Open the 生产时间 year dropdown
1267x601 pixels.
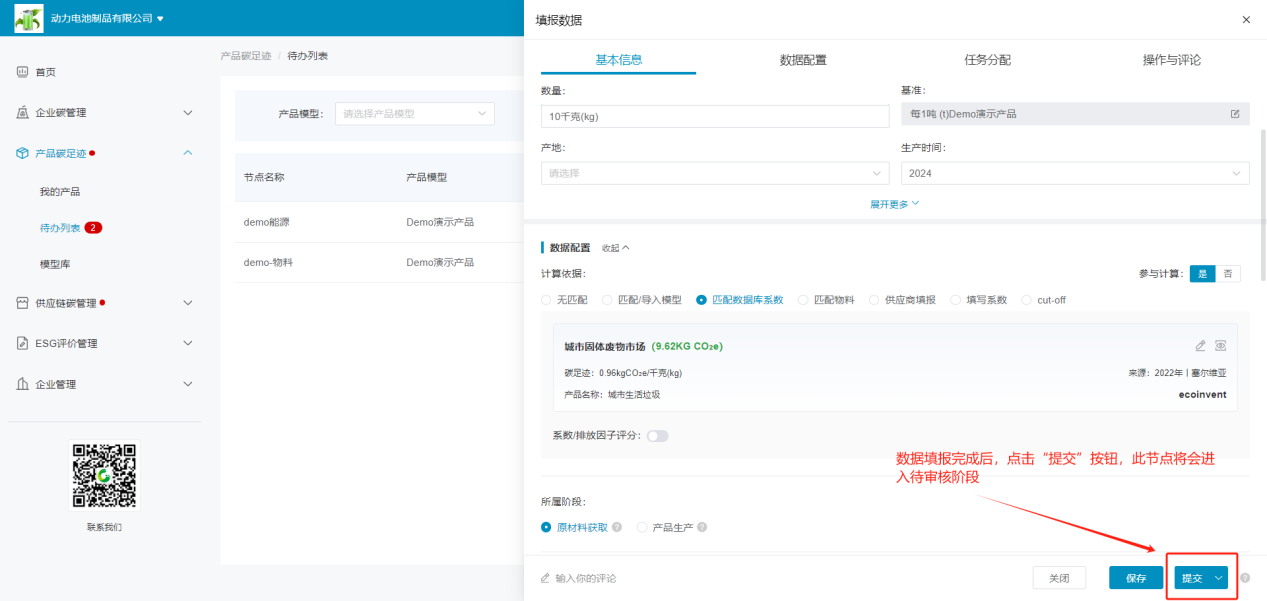pos(1074,173)
